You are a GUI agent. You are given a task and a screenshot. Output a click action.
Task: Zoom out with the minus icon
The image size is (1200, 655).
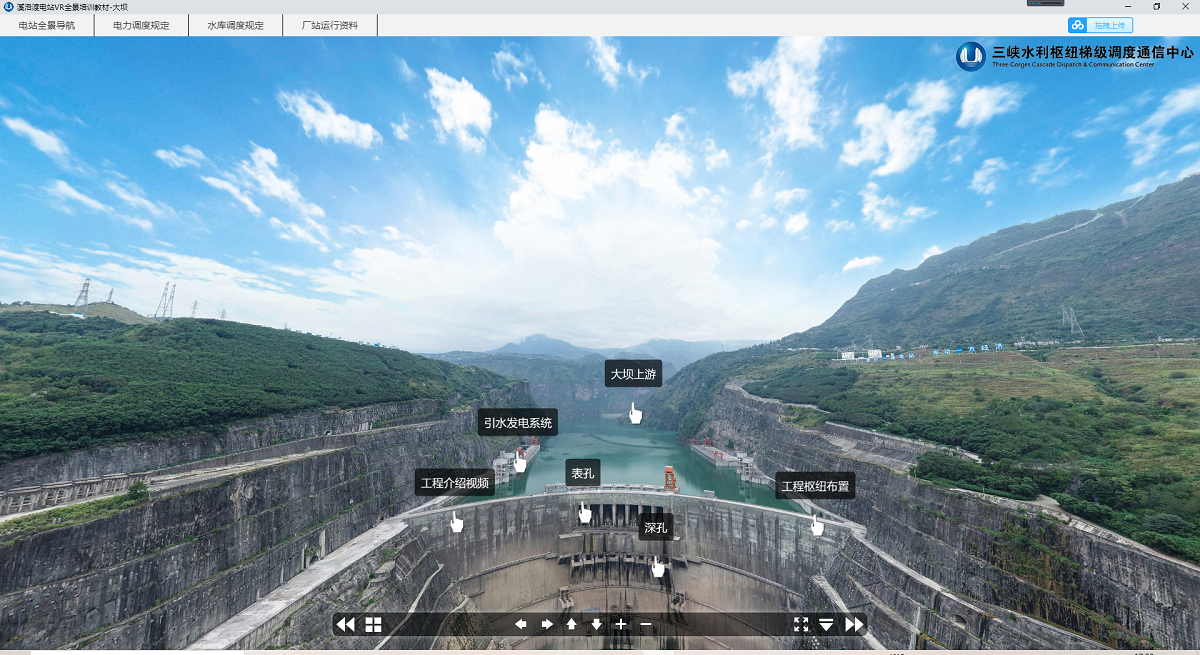point(646,624)
